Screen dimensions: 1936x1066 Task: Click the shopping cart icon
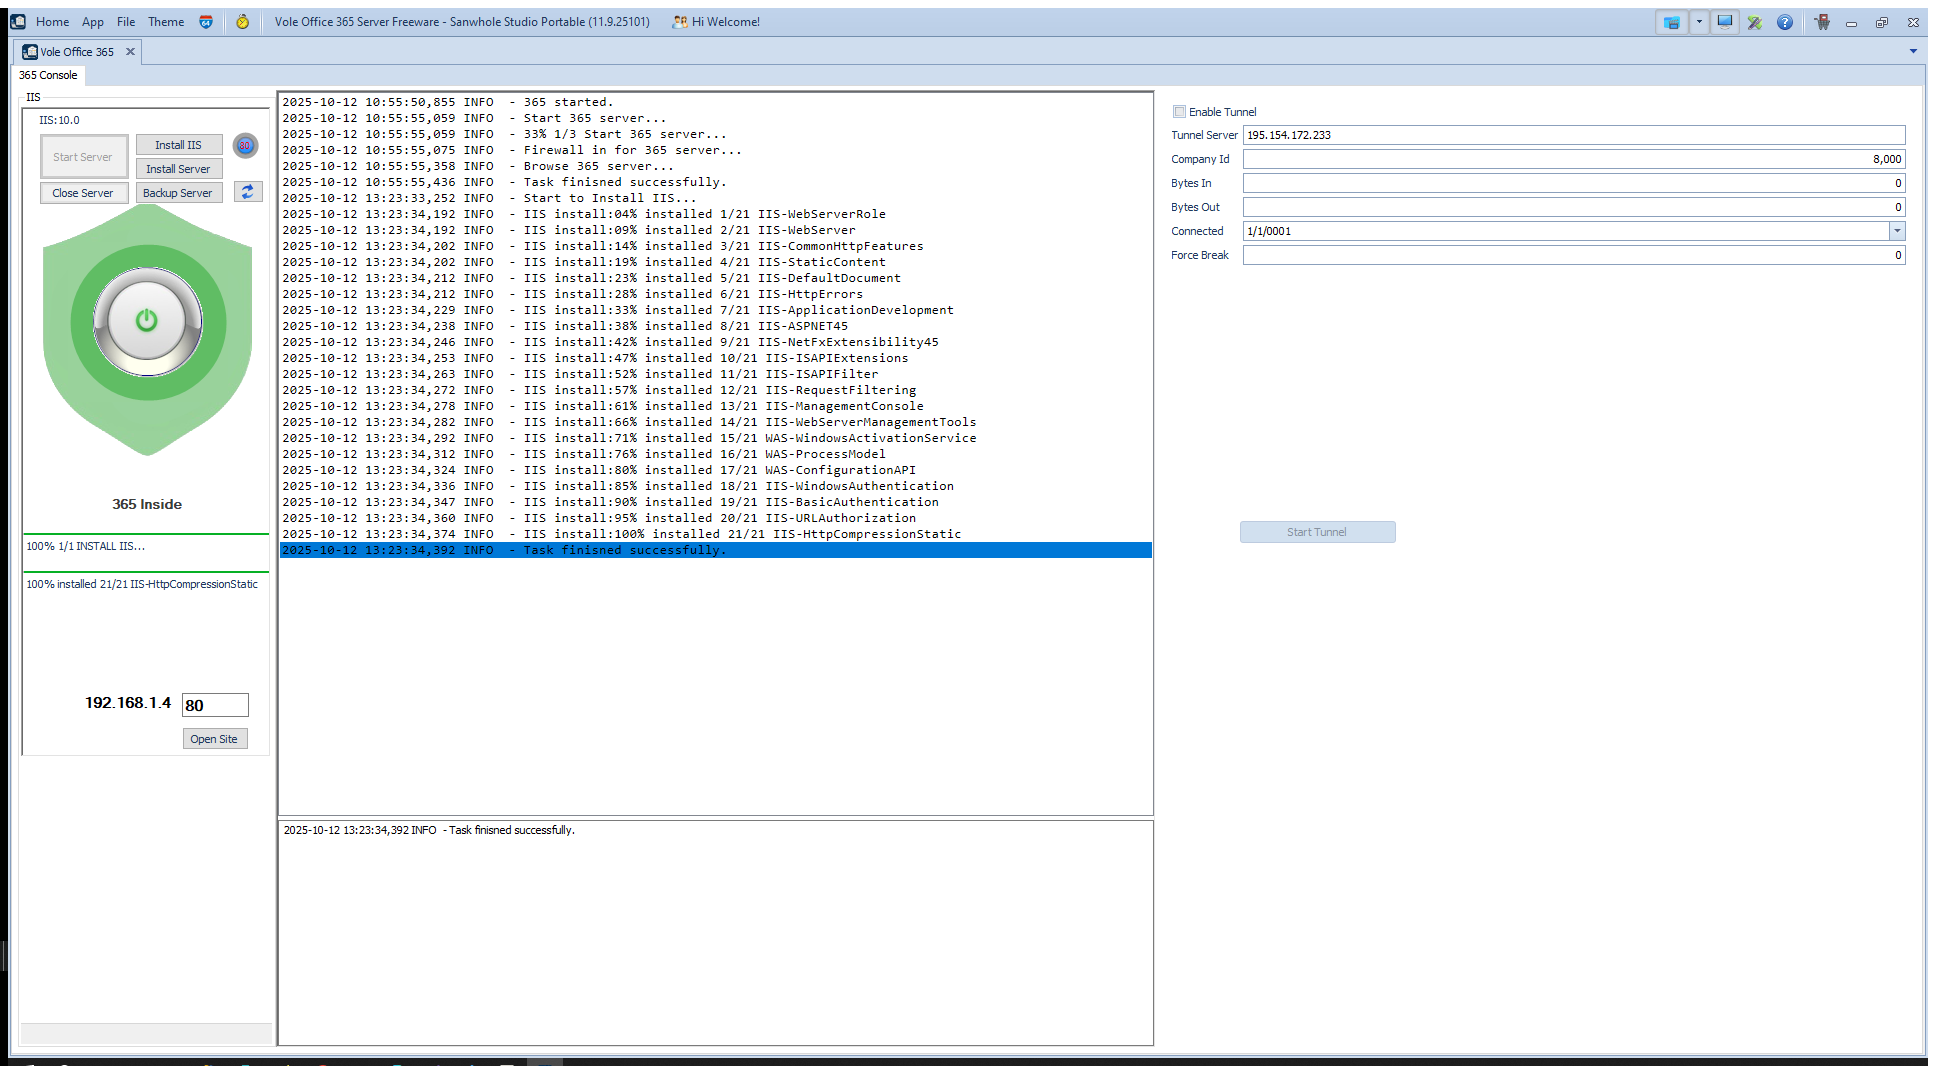[1822, 22]
